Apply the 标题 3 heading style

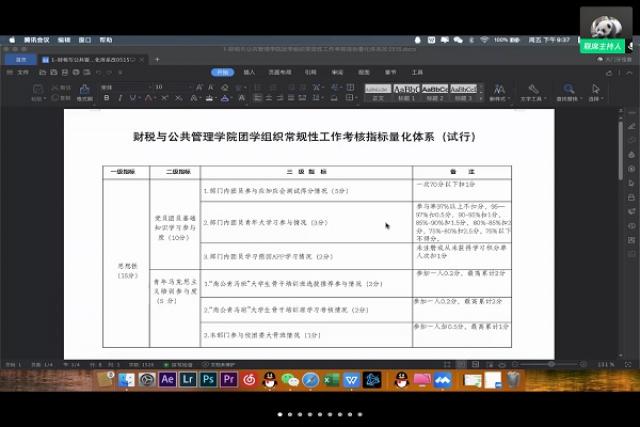click(x=463, y=93)
